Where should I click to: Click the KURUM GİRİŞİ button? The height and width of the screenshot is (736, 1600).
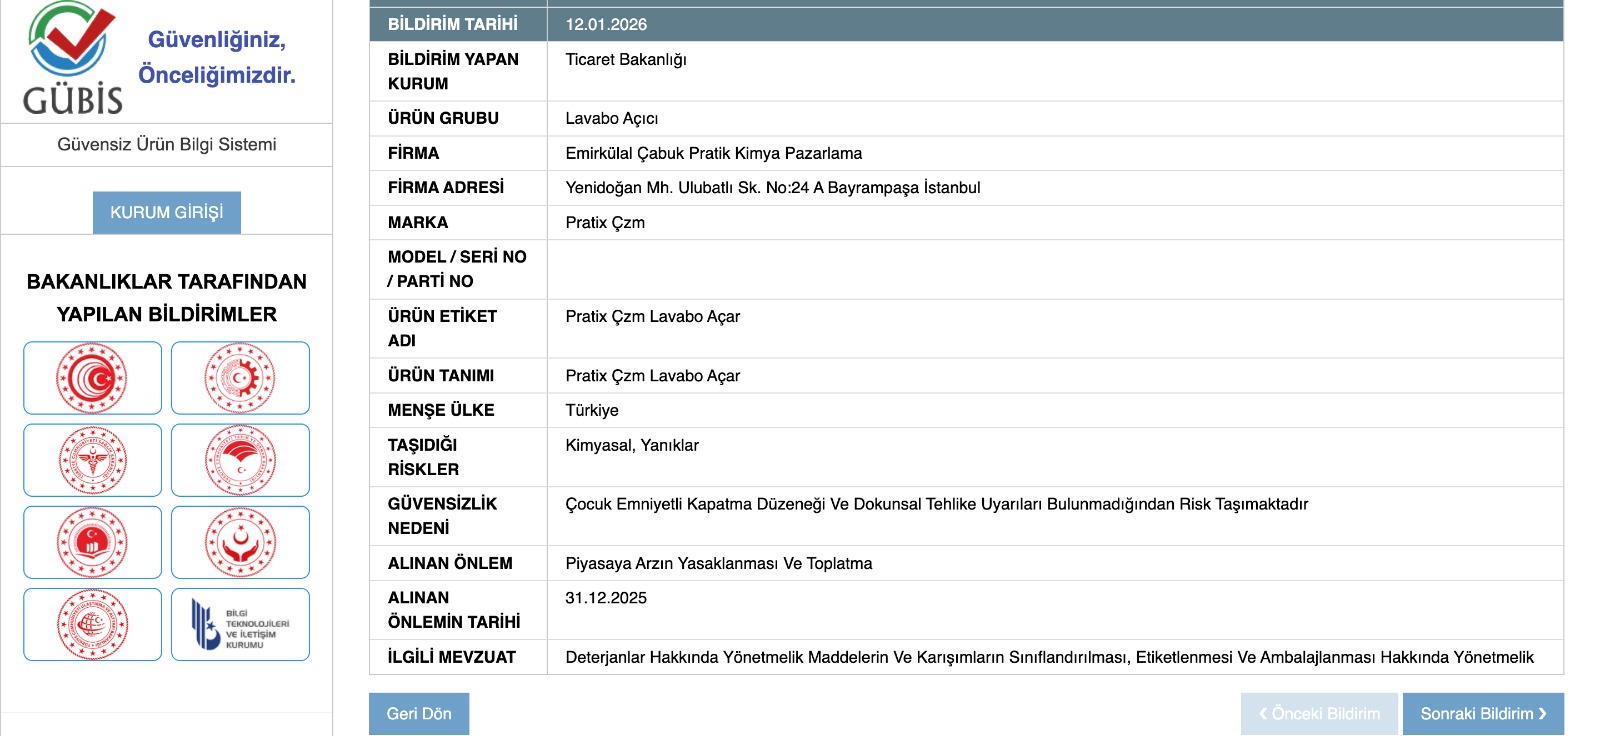coord(167,212)
